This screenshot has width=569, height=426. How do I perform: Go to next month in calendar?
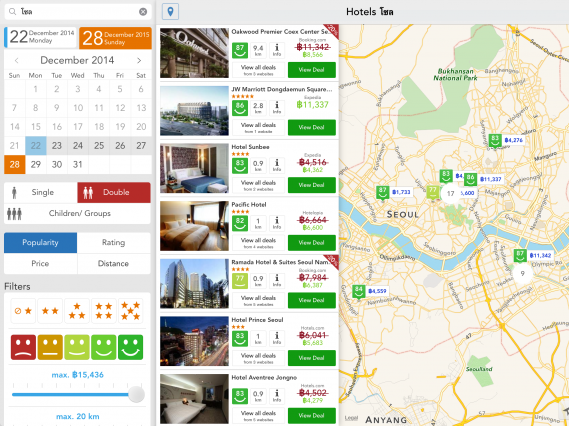pyautogui.click(x=139, y=60)
